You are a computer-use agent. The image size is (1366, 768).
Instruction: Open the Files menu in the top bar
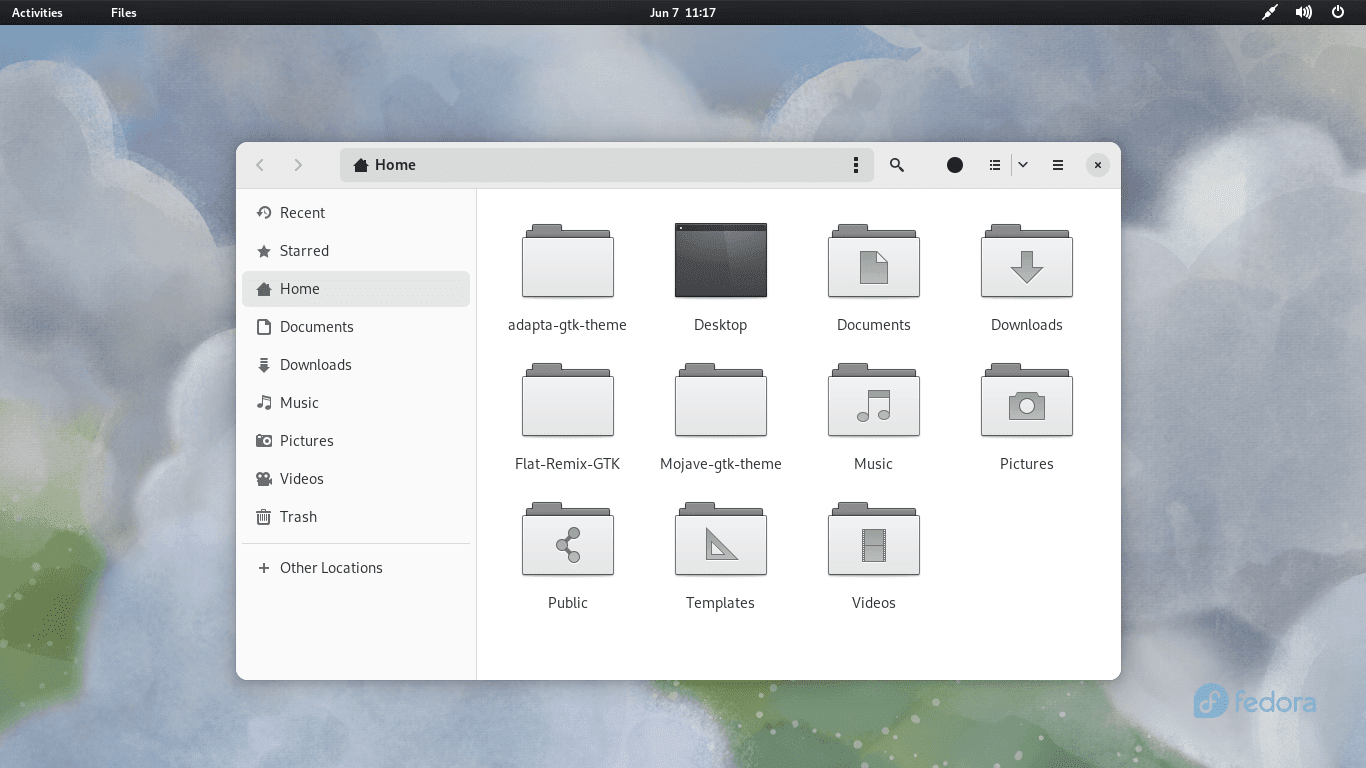point(123,13)
